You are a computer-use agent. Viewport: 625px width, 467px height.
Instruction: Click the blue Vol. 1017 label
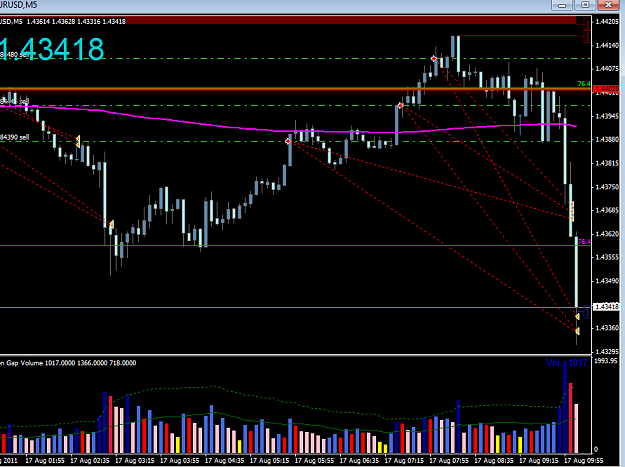(x=566, y=363)
